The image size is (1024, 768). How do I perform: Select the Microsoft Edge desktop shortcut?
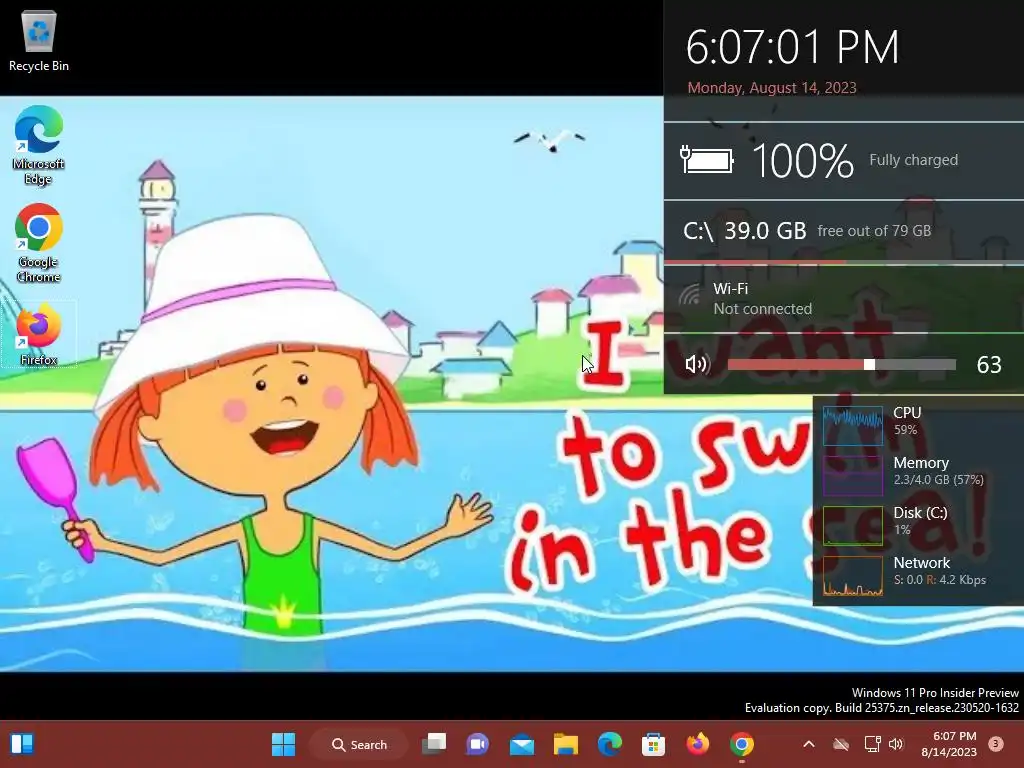[39, 146]
